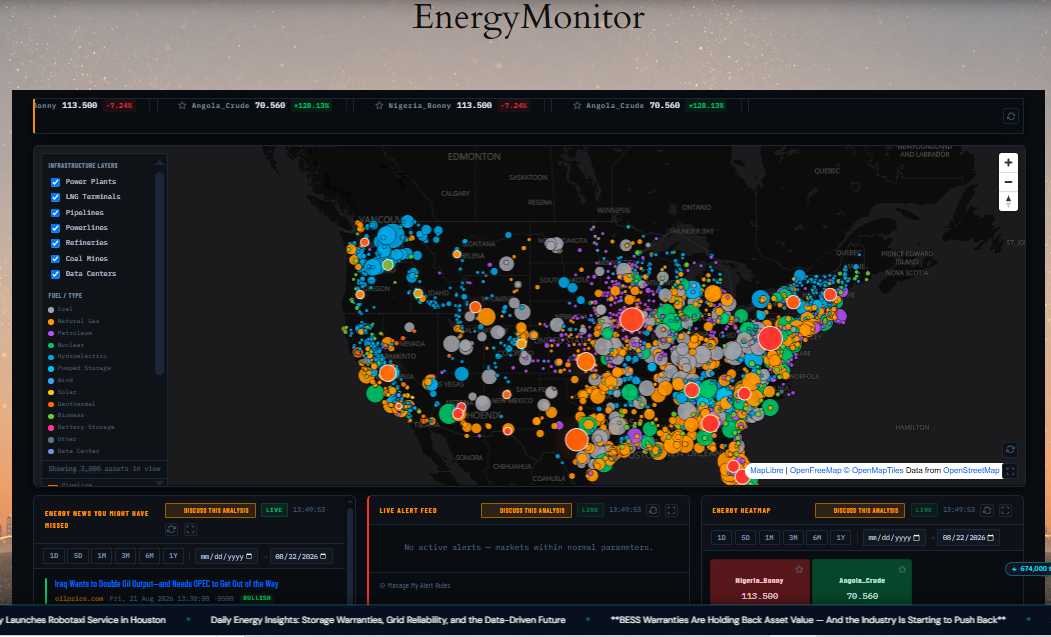Screen dimensions: 1051x637
Task: Discuss This Analysis in Energy News panel
Action: [210, 510]
